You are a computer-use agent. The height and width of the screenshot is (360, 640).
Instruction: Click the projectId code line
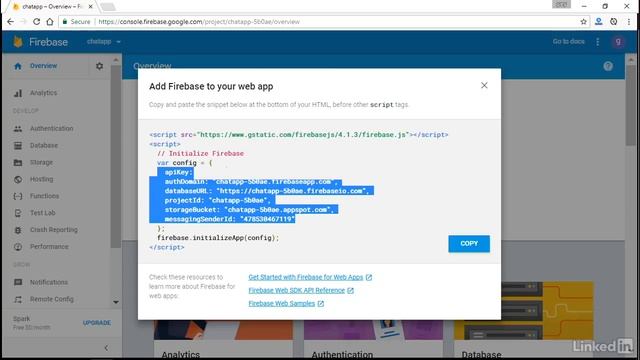click(x=218, y=200)
